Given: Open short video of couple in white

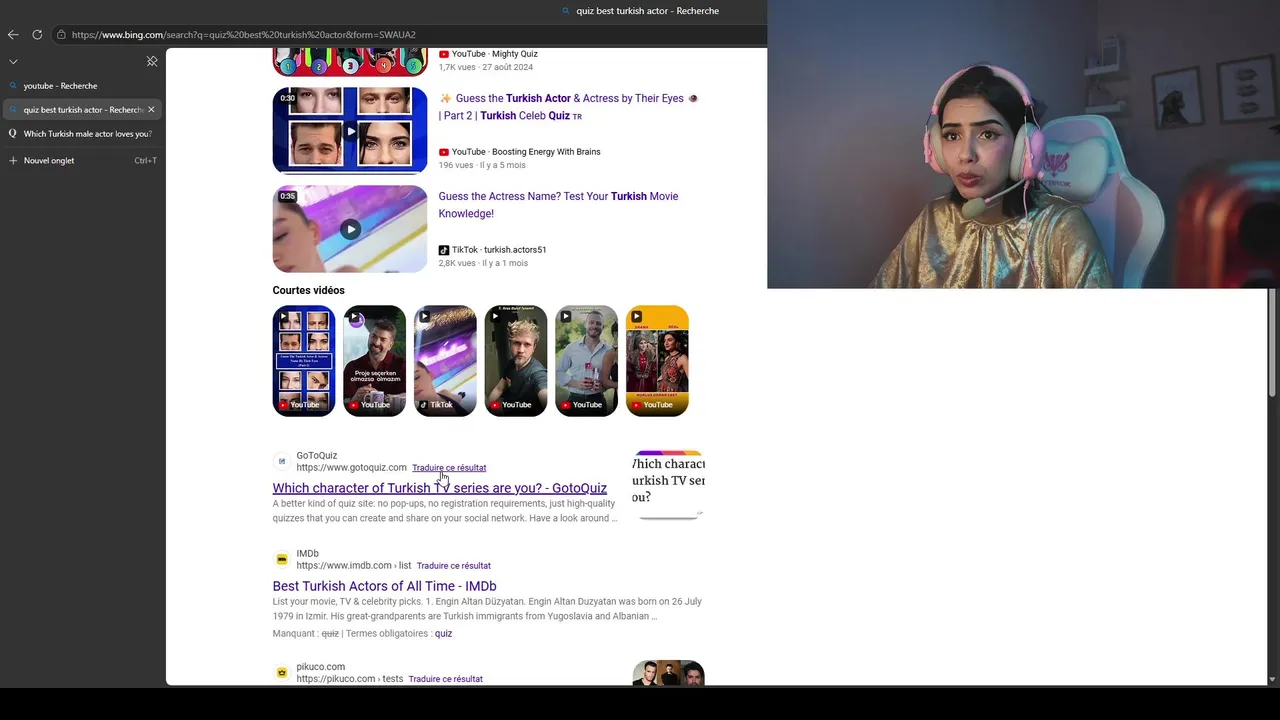Looking at the screenshot, I should pos(587,361).
